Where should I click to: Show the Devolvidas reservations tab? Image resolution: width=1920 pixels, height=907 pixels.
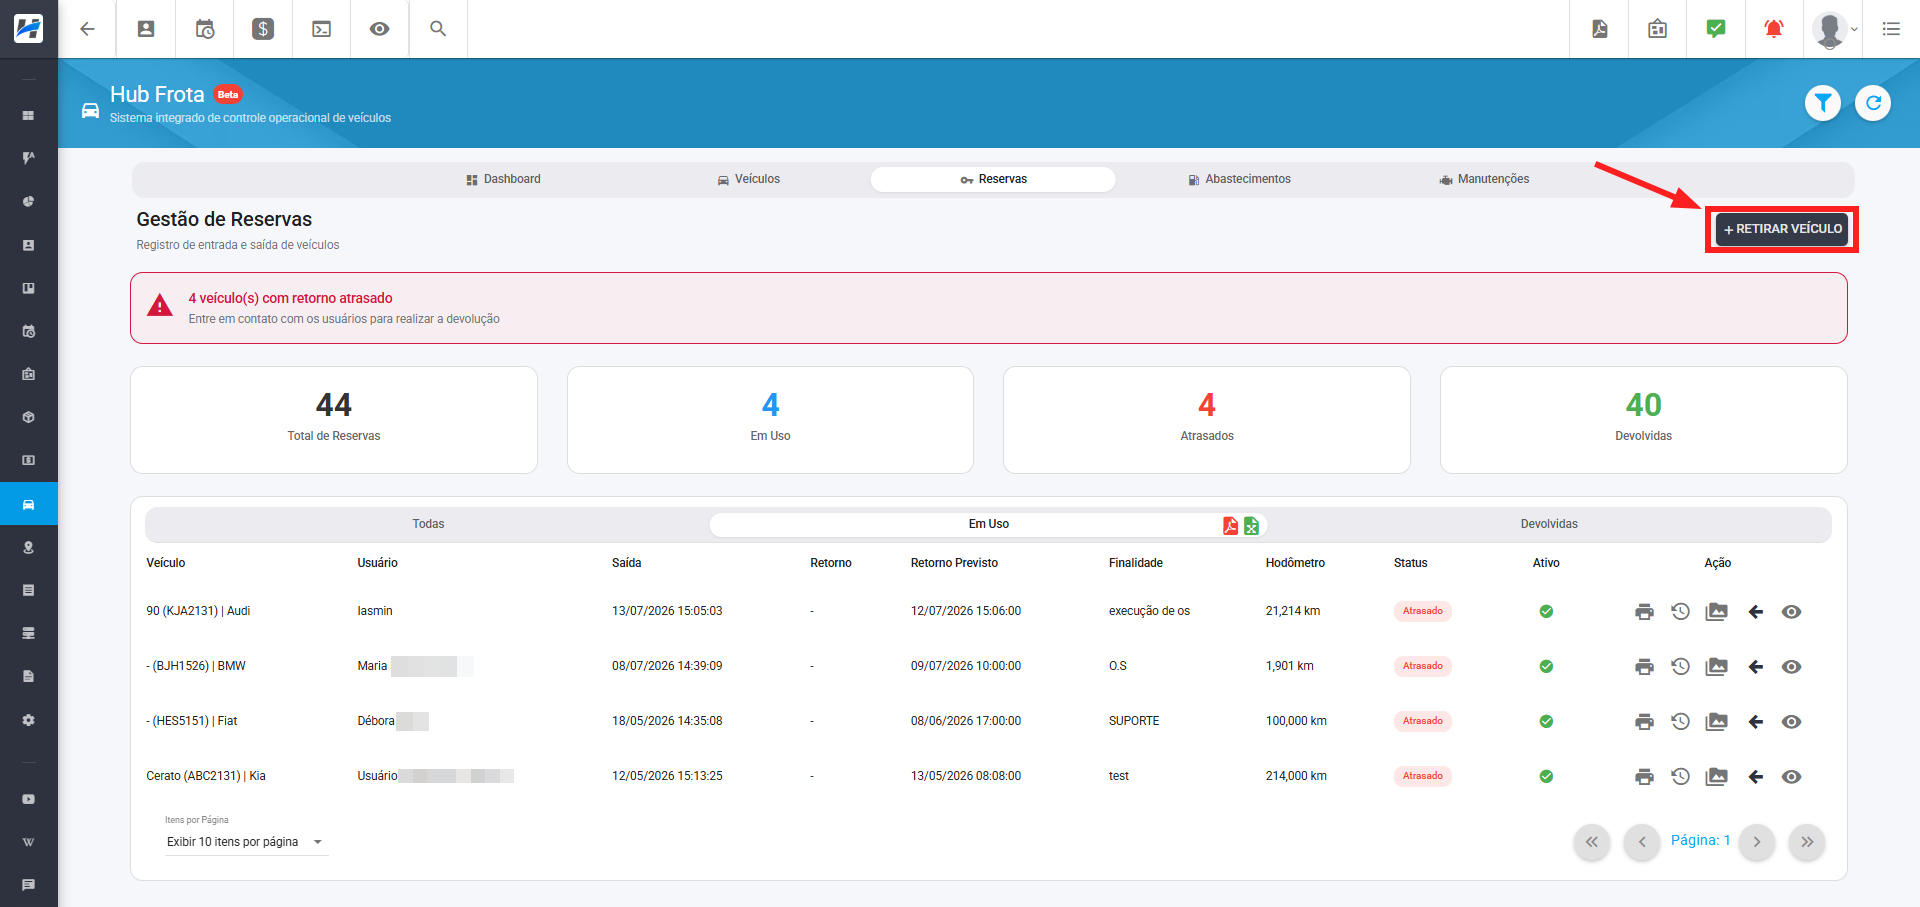[1549, 525]
